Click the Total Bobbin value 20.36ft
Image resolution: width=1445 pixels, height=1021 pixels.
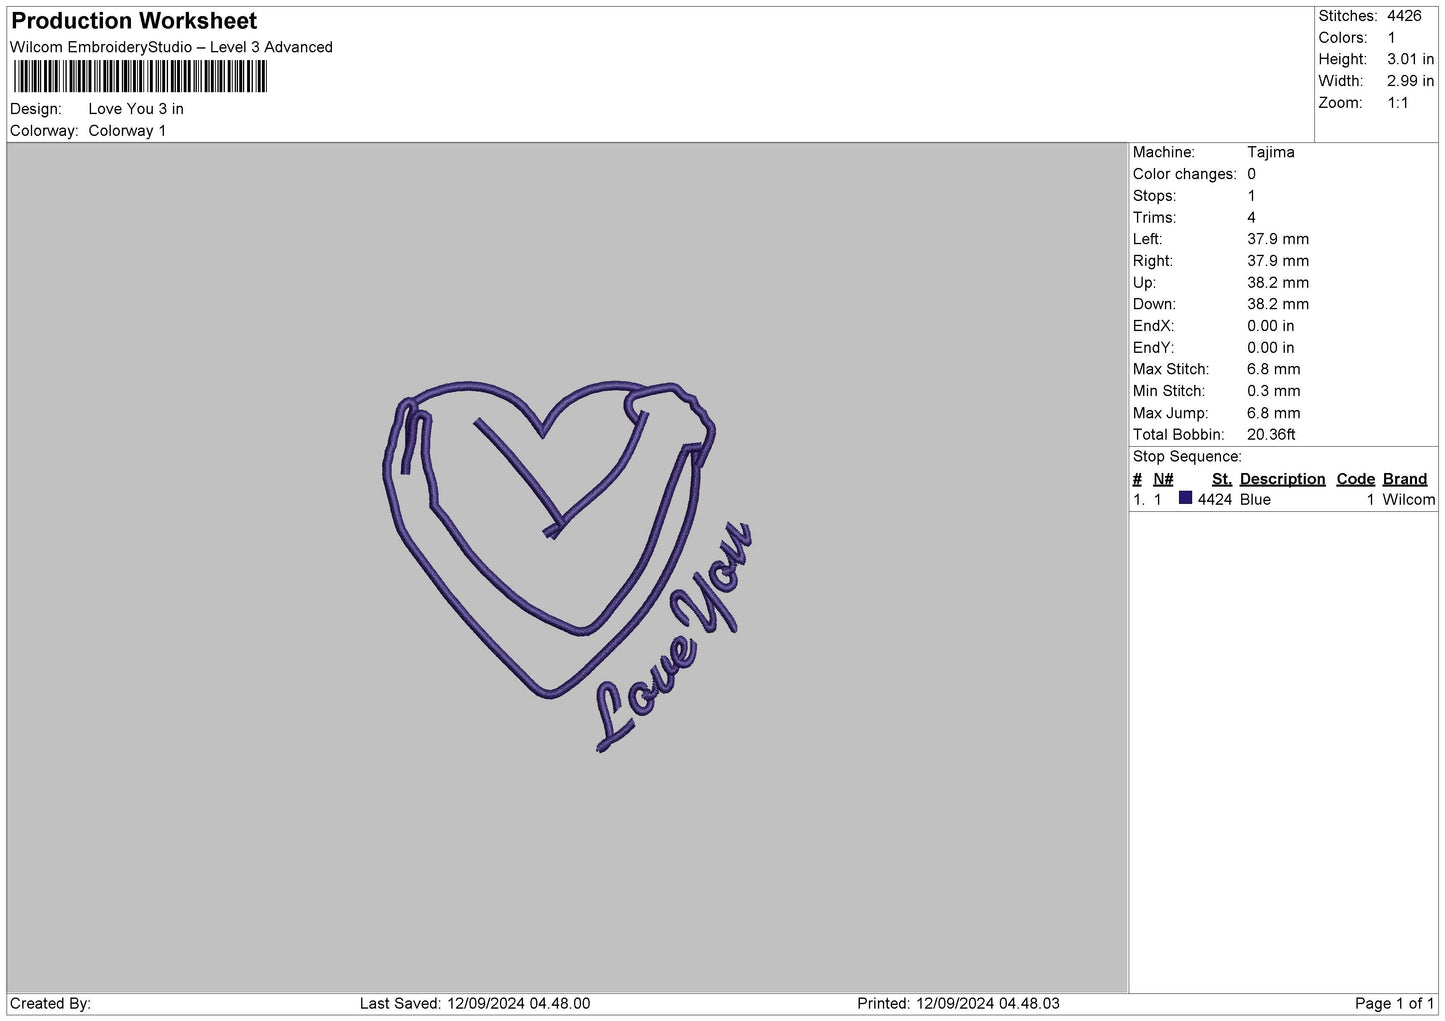pyautogui.click(x=1271, y=435)
